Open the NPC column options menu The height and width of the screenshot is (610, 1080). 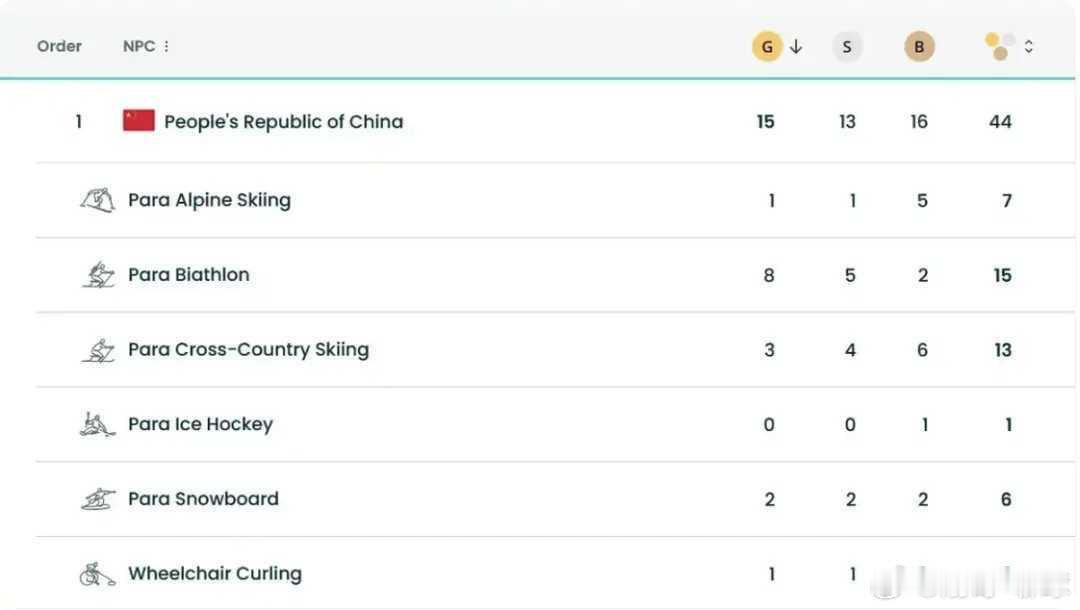pos(166,46)
